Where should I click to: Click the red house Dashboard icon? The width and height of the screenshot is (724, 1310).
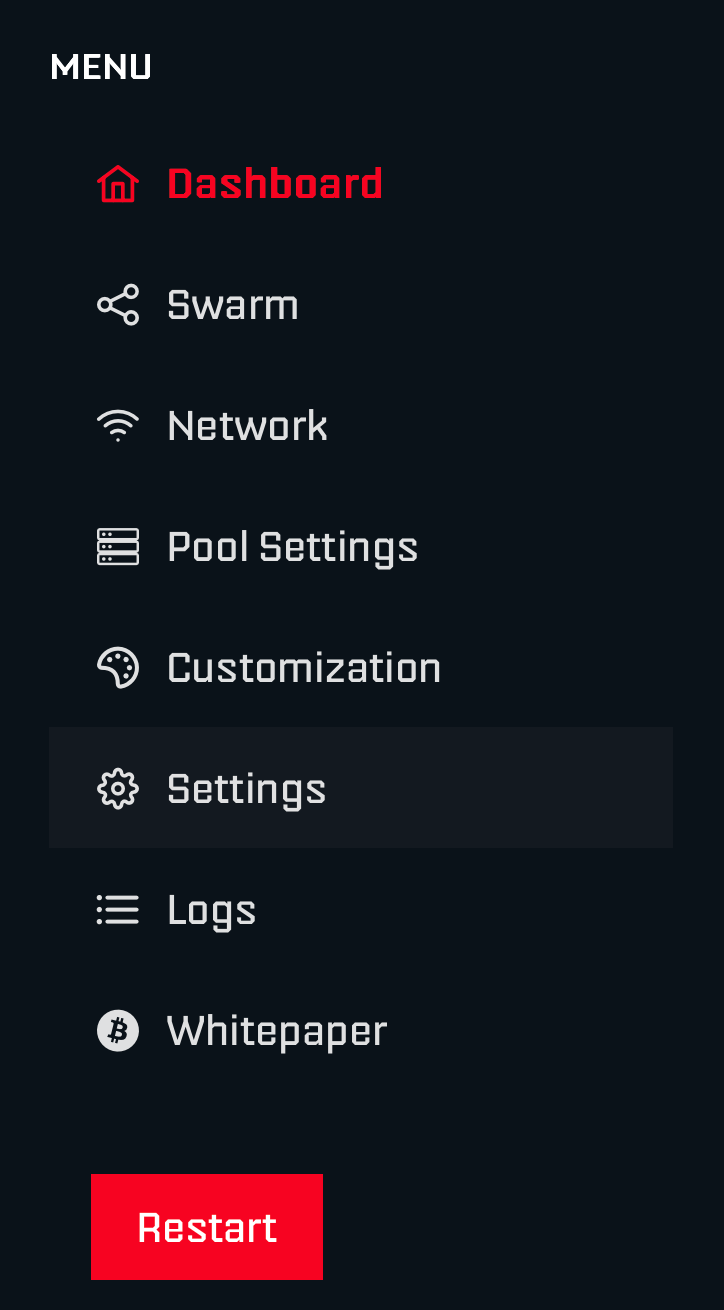coord(118,184)
